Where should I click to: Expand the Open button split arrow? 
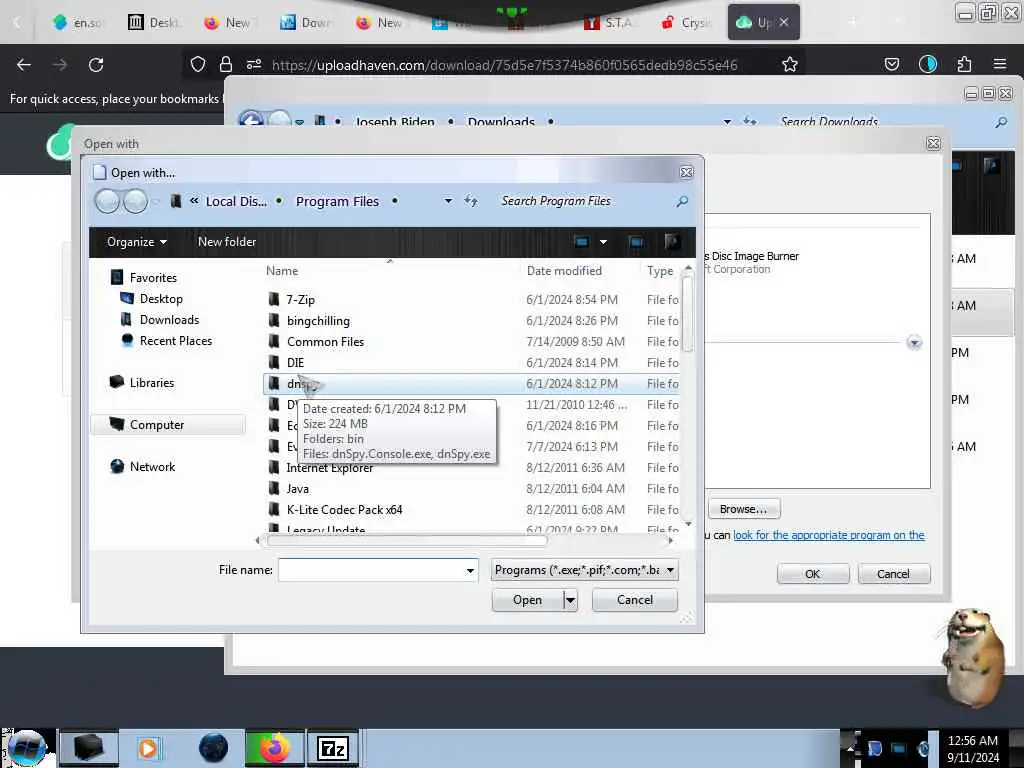(570, 600)
